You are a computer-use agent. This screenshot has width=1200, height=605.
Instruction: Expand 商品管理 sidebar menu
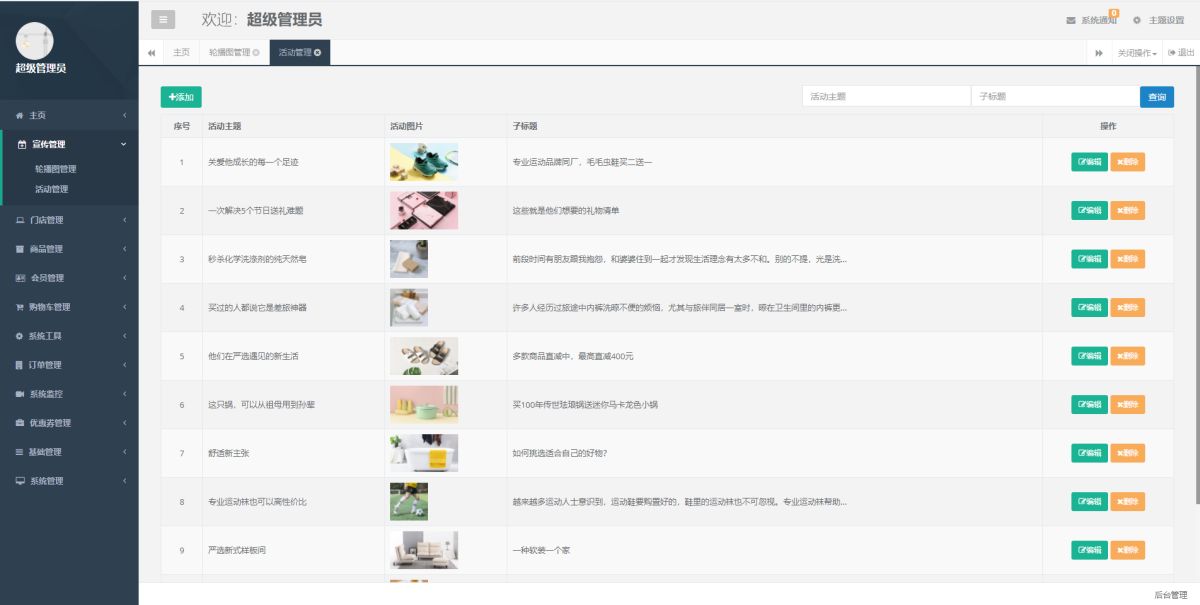pos(69,249)
